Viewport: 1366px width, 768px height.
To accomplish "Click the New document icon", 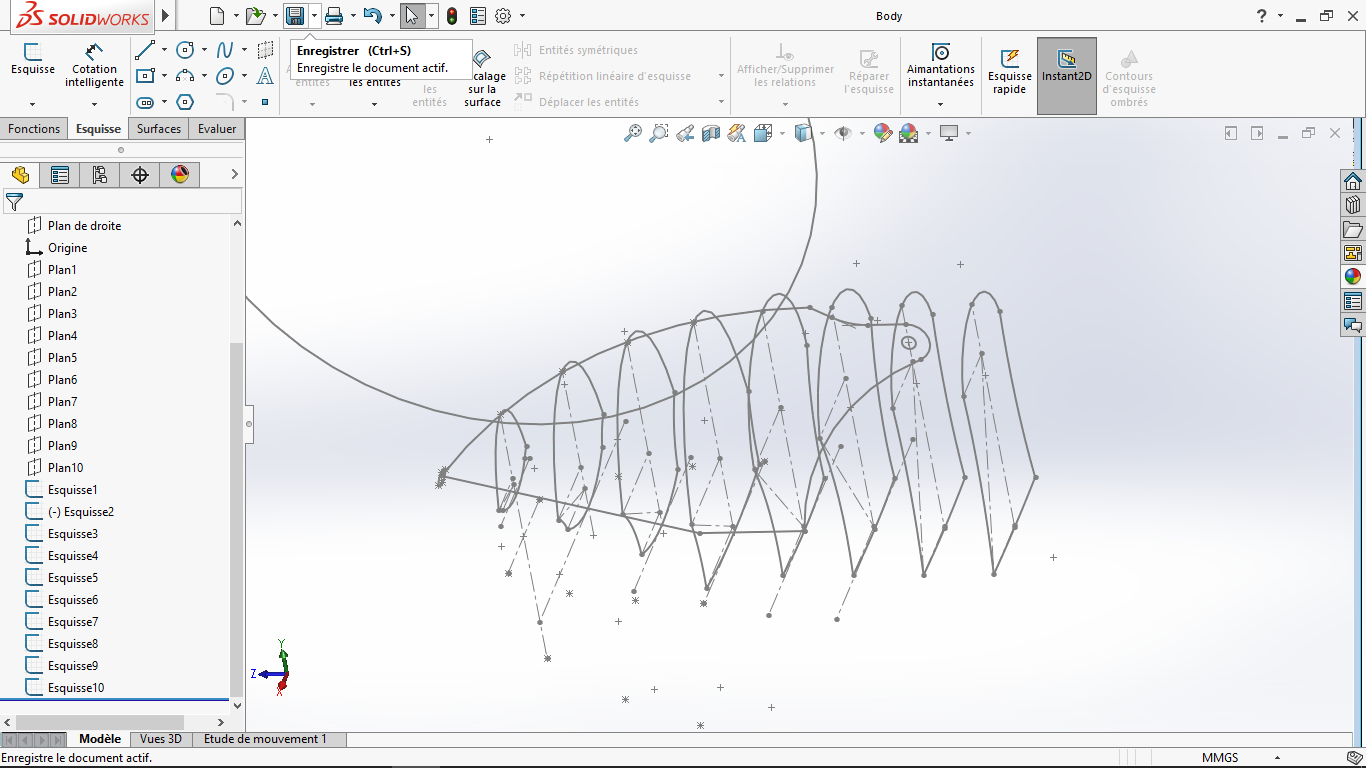I will [x=217, y=15].
